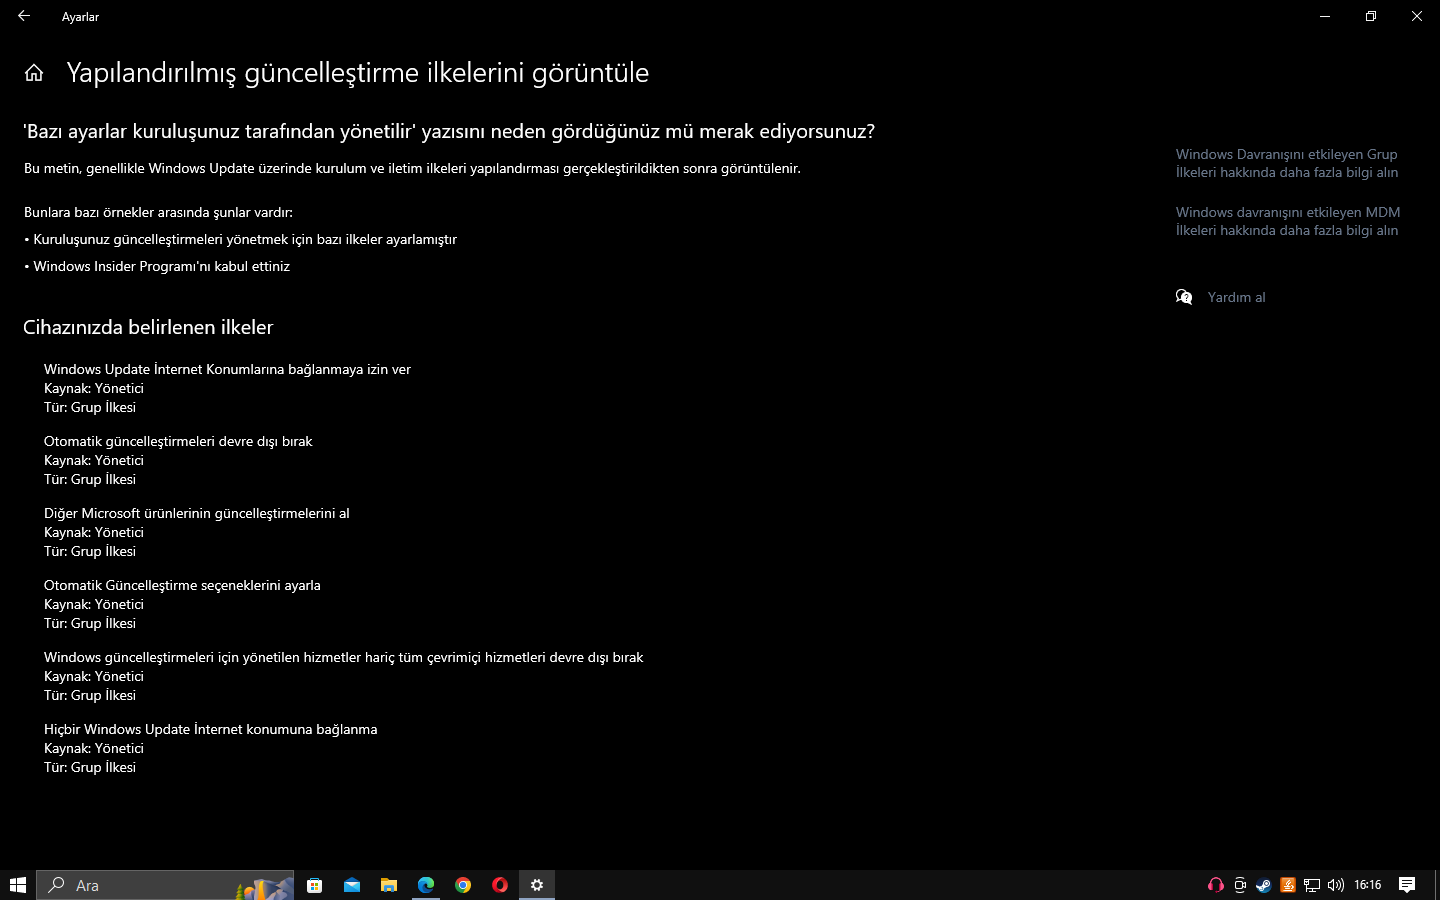Switch to Microsoft Edge on the taskbar
Viewport: 1440px width, 900px height.
pyautogui.click(x=426, y=885)
